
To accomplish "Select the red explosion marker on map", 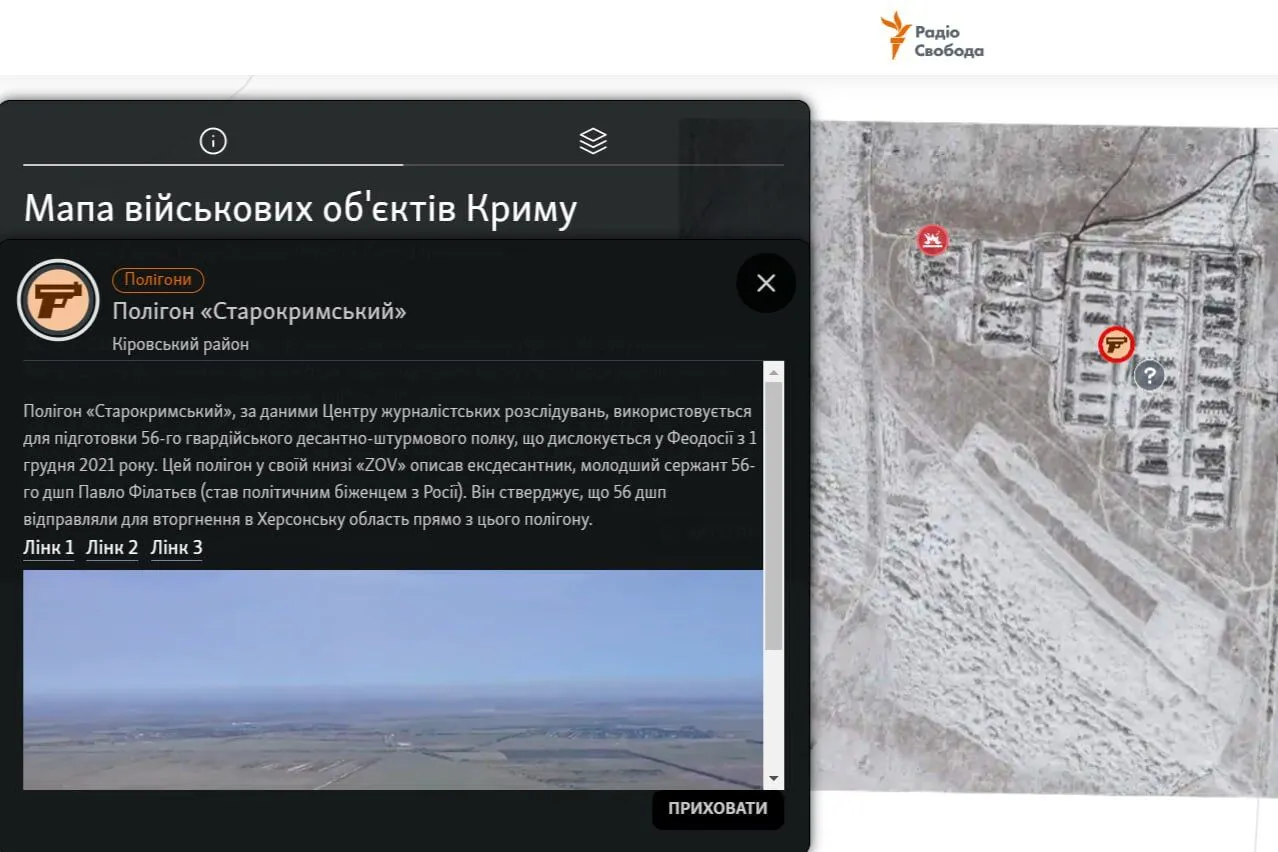I will (x=933, y=240).
